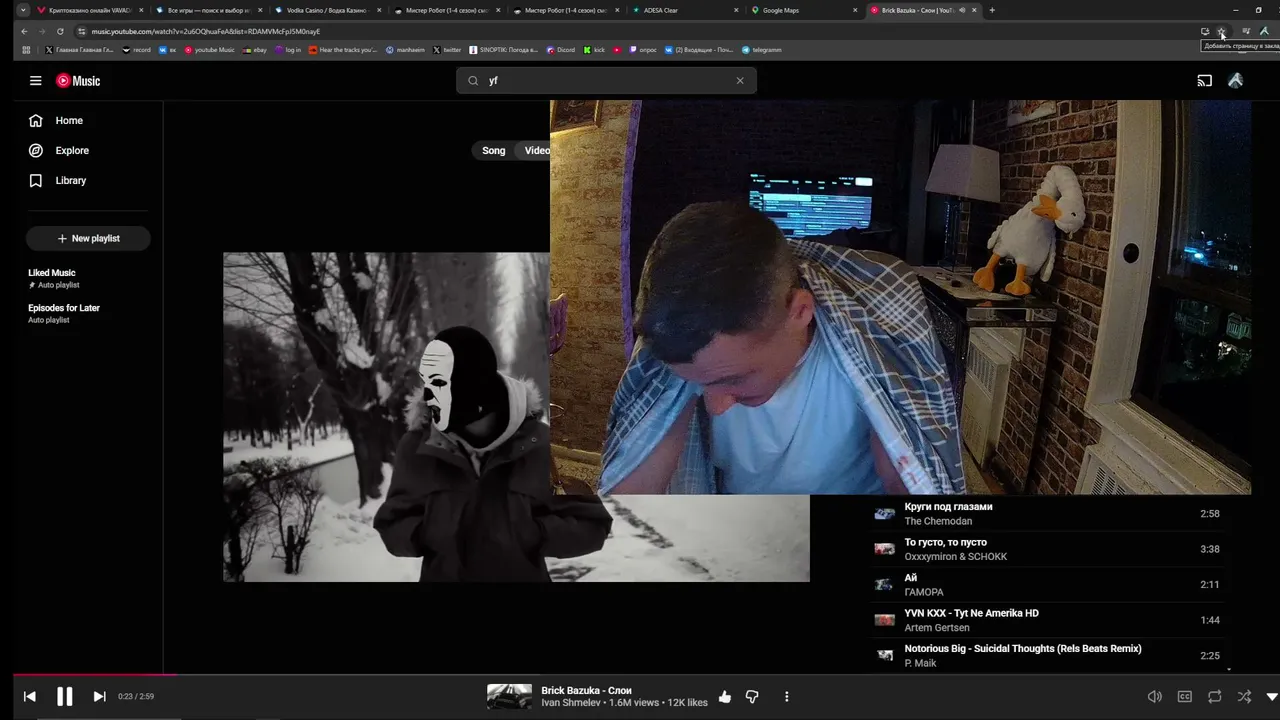Toggle closed captions

(1185, 697)
